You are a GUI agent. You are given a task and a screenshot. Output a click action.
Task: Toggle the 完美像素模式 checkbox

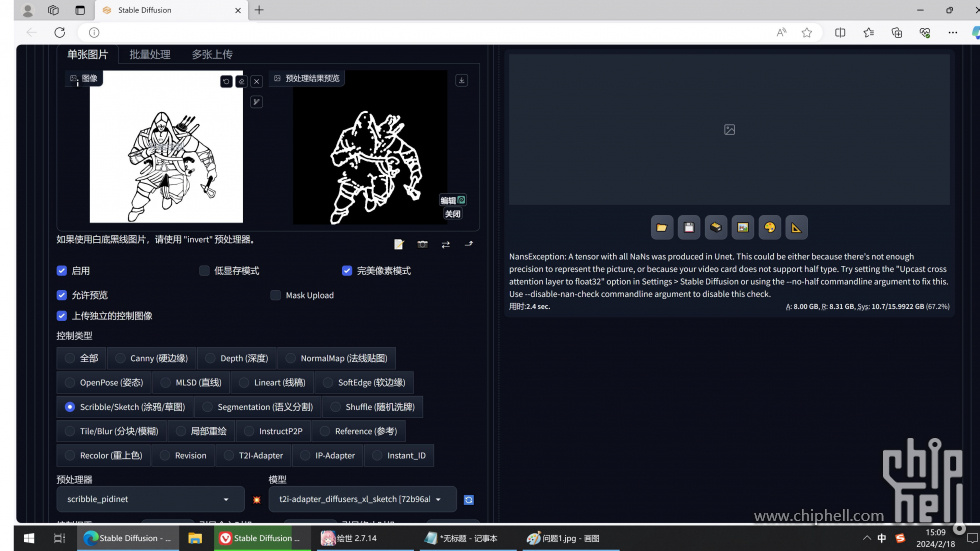coord(347,271)
